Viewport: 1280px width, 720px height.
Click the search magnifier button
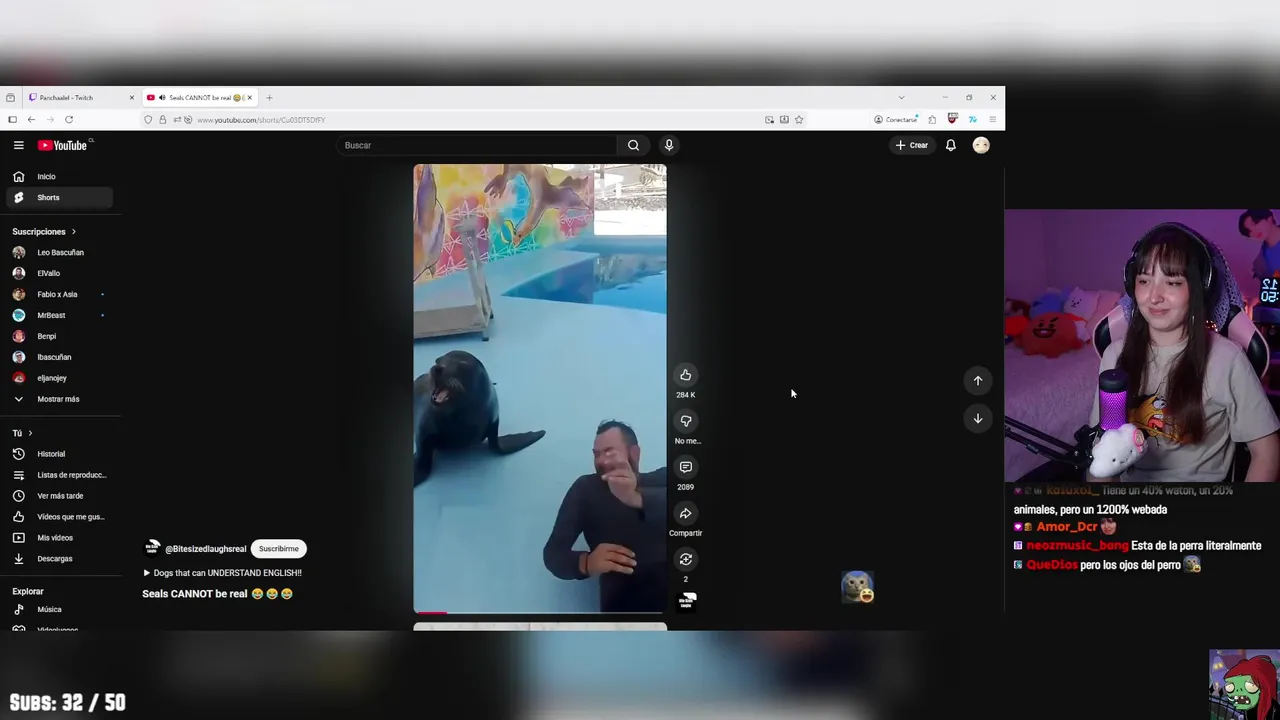point(633,145)
